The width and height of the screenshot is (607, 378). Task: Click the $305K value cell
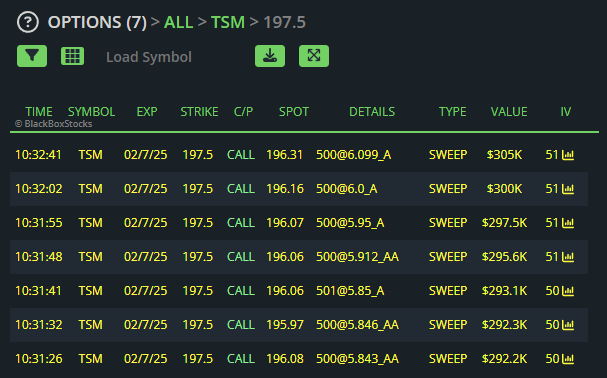tap(504, 155)
